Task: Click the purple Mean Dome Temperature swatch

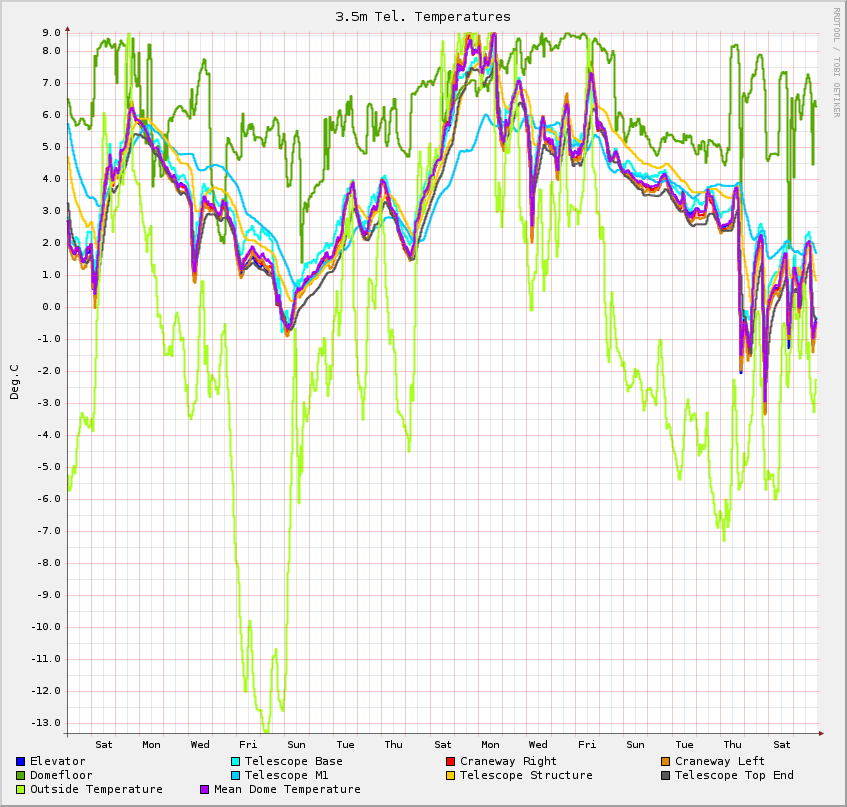Action: (204, 789)
